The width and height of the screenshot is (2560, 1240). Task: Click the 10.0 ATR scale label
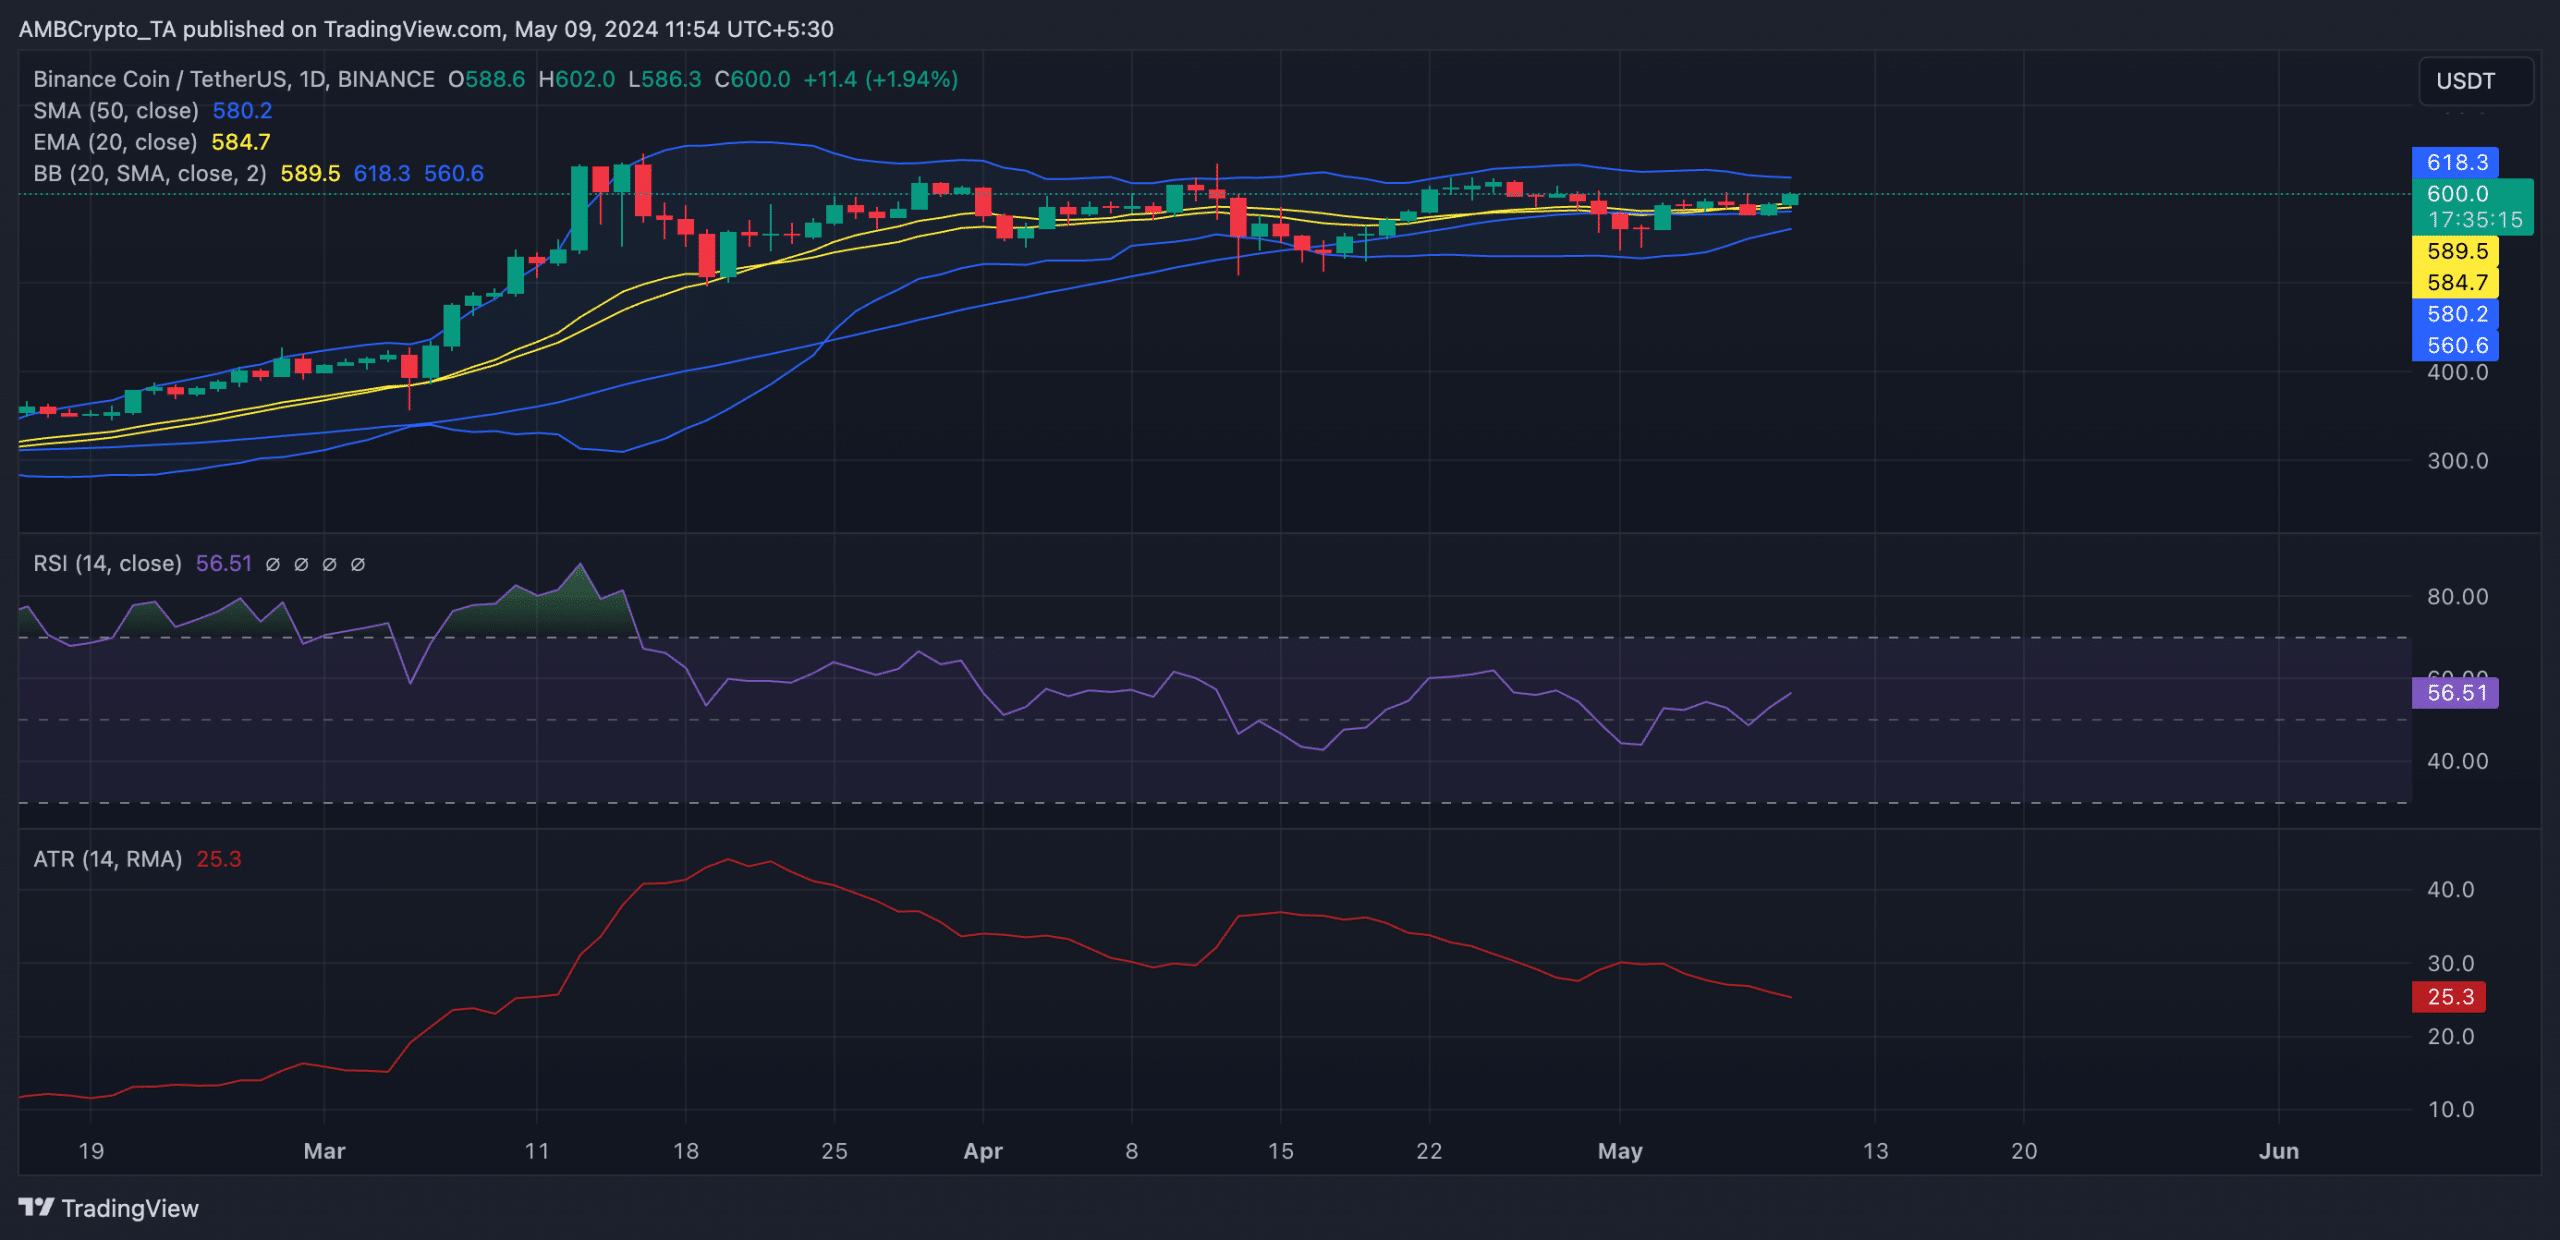coord(2450,1110)
